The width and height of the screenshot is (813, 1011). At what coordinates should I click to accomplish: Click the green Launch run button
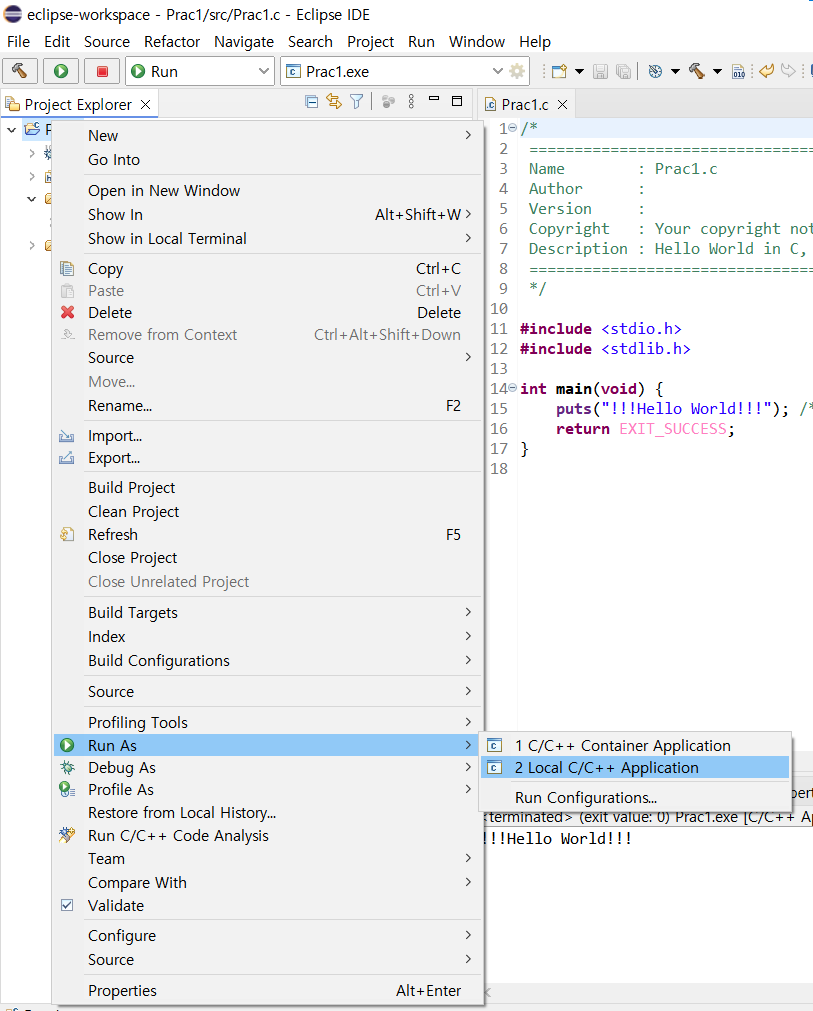pos(61,71)
